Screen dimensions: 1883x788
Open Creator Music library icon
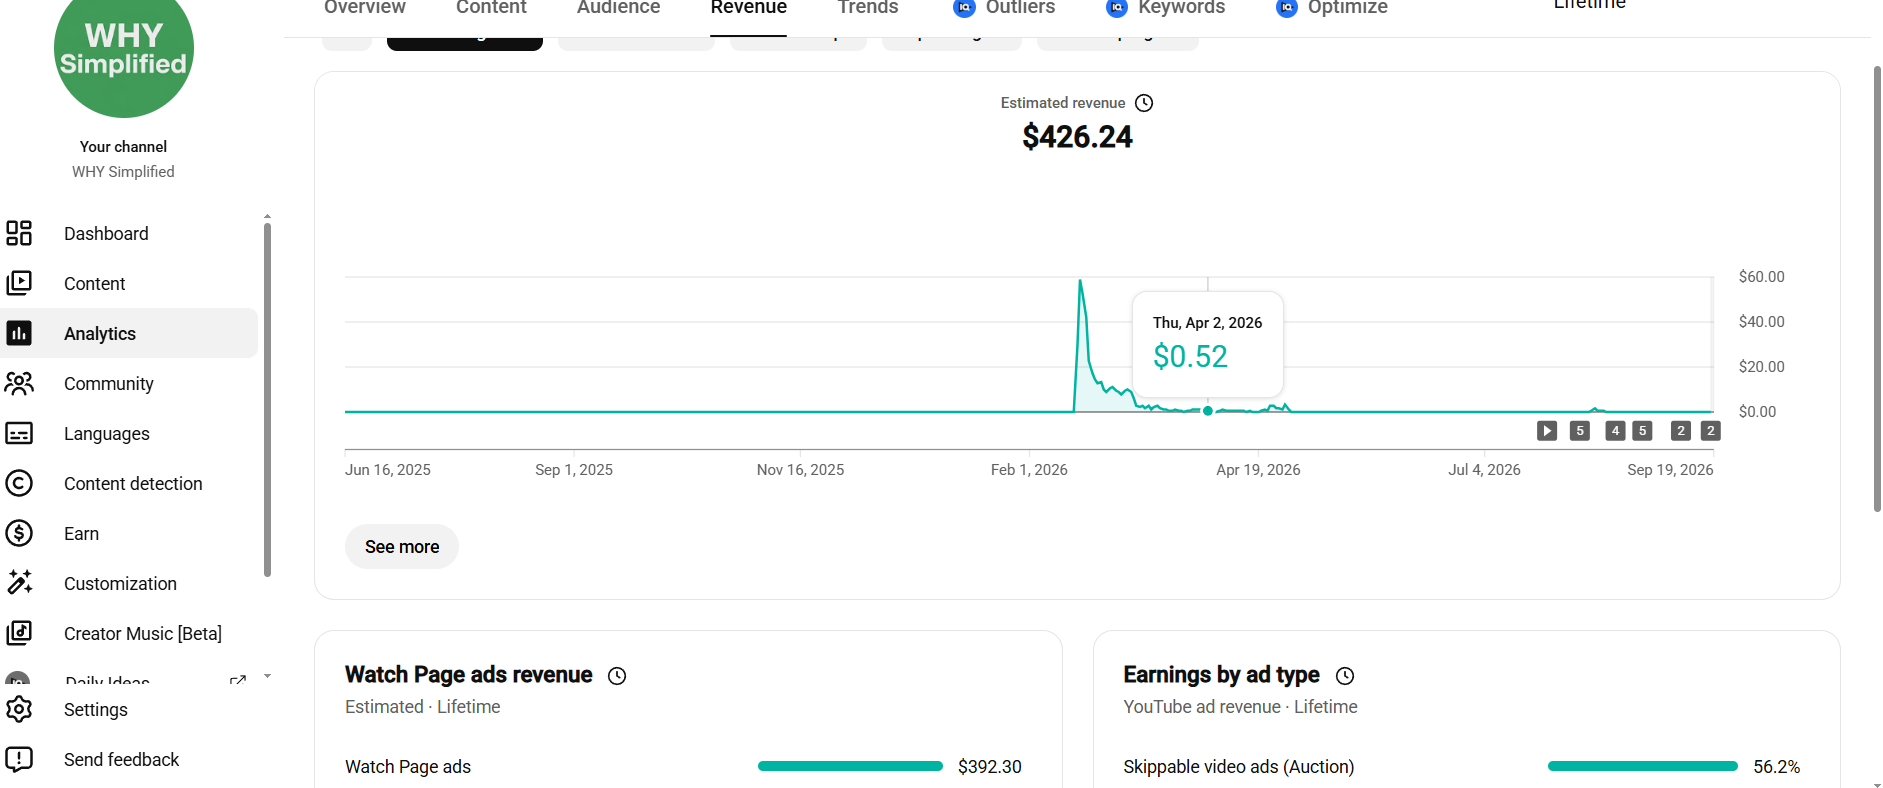19,633
